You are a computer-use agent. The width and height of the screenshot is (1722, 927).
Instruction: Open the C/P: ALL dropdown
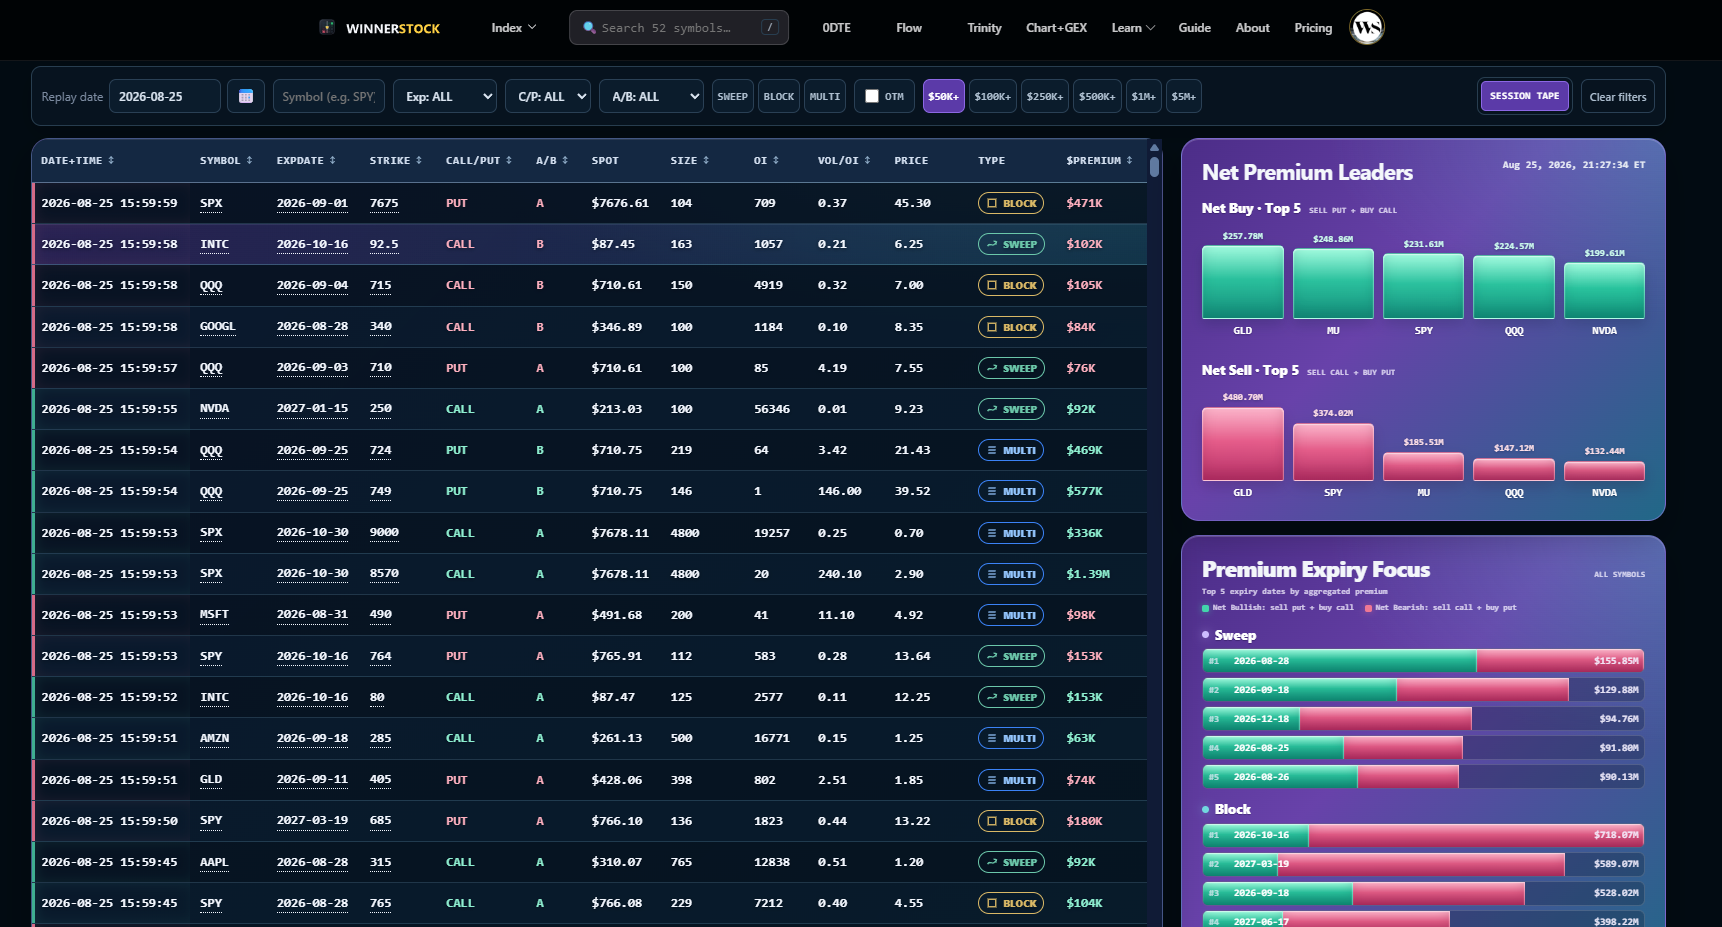pos(548,96)
